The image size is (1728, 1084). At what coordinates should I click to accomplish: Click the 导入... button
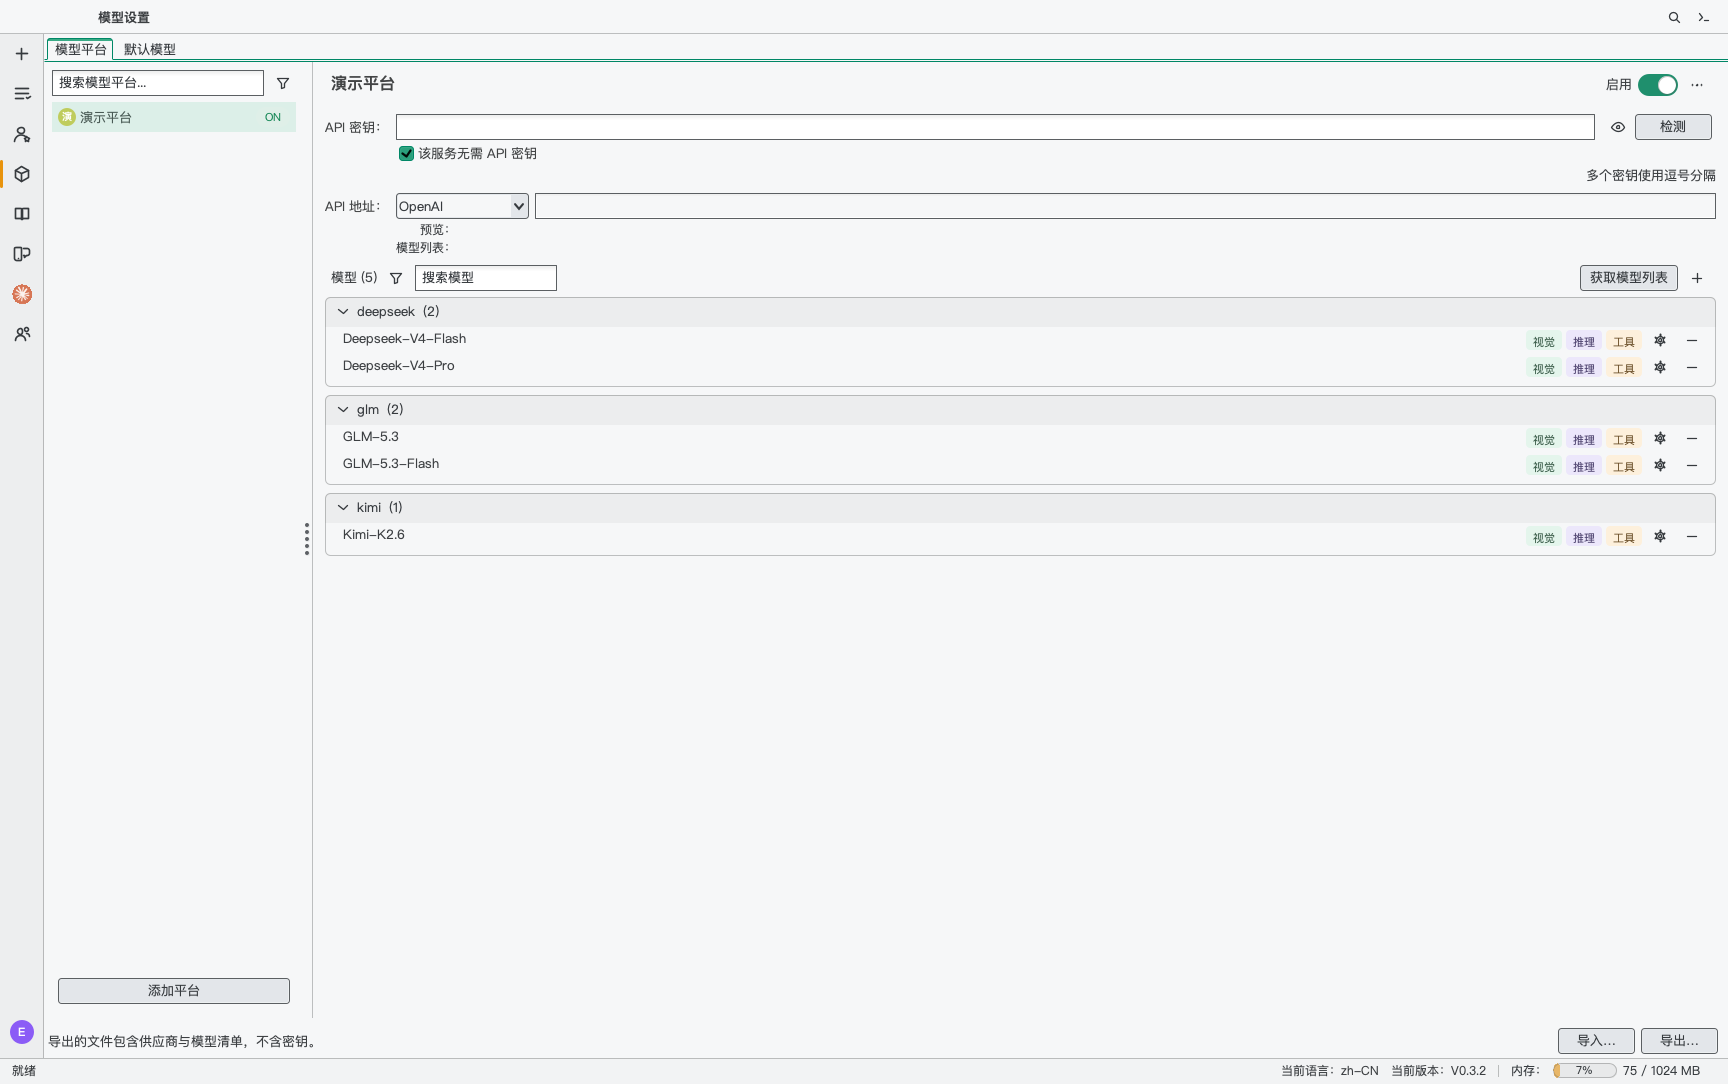tap(1596, 1041)
